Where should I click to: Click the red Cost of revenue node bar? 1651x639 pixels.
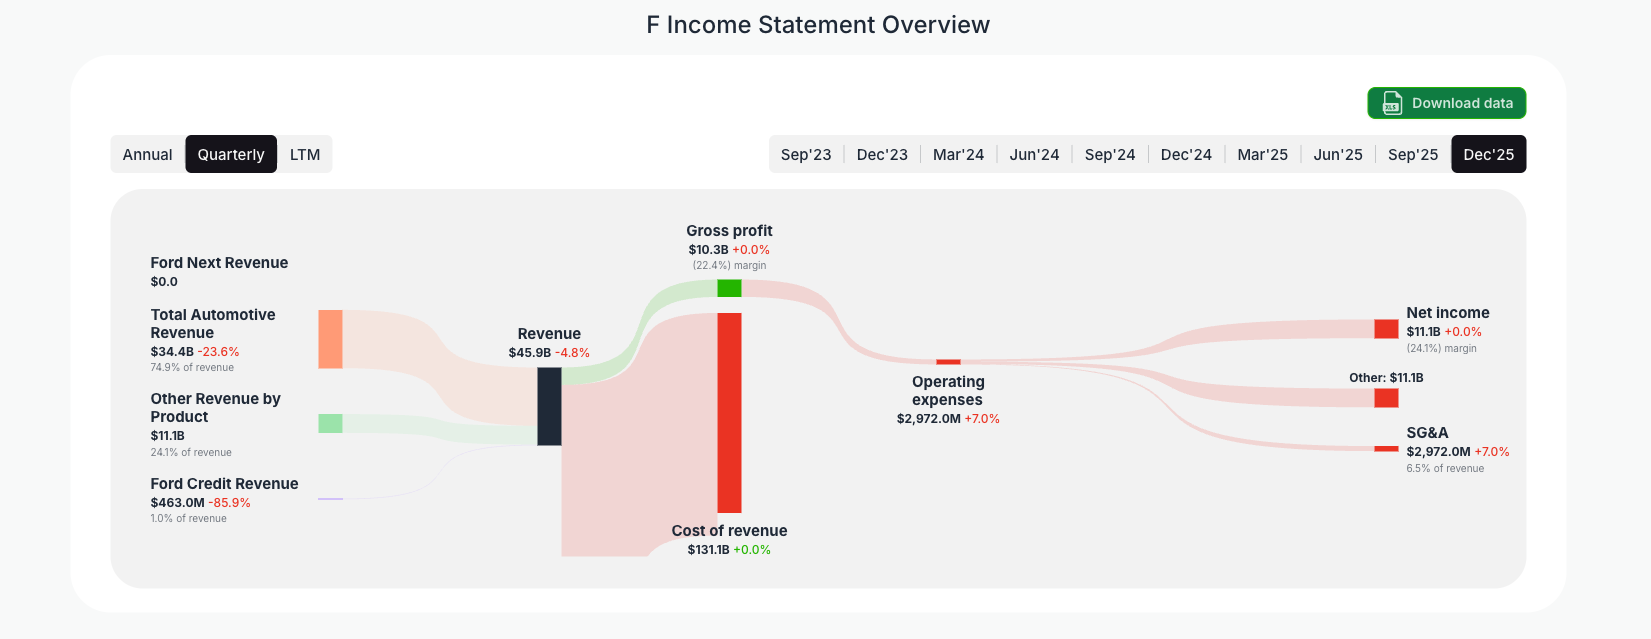(728, 410)
